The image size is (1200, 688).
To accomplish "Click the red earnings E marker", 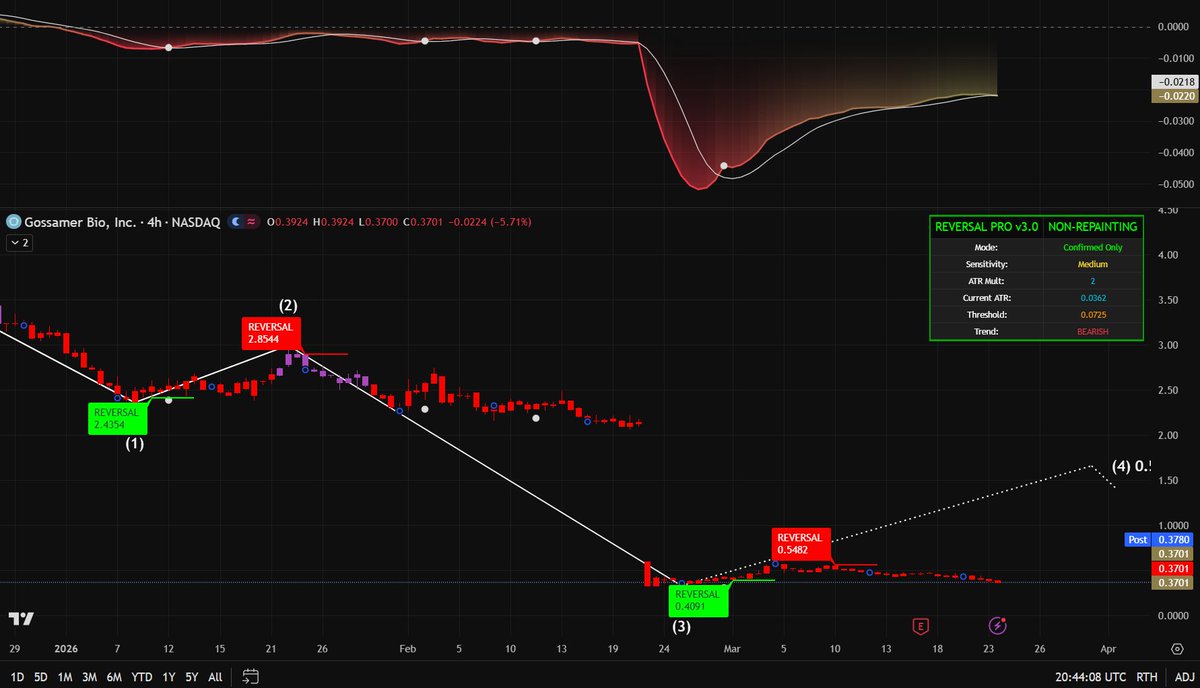I will (920, 626).
